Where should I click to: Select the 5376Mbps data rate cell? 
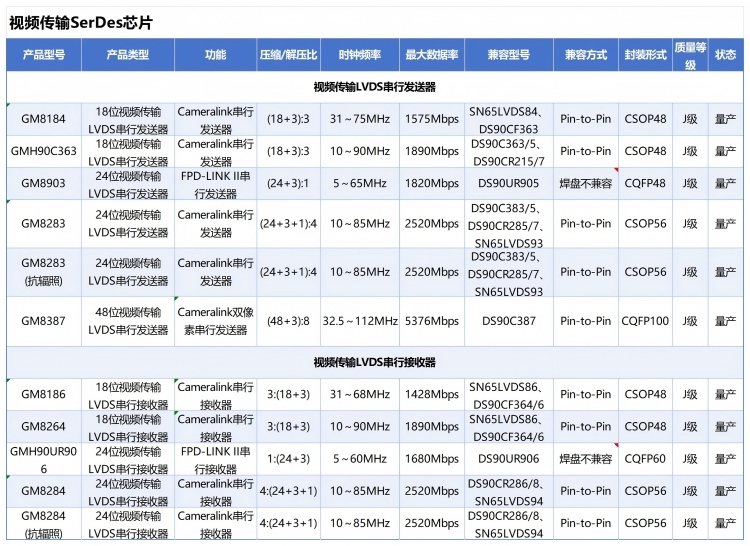click(x=432, y=321)
